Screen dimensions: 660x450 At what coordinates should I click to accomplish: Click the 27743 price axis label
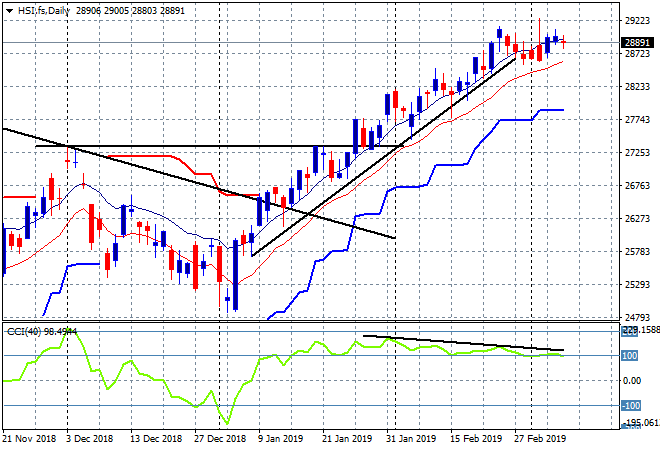pos(637,120)
